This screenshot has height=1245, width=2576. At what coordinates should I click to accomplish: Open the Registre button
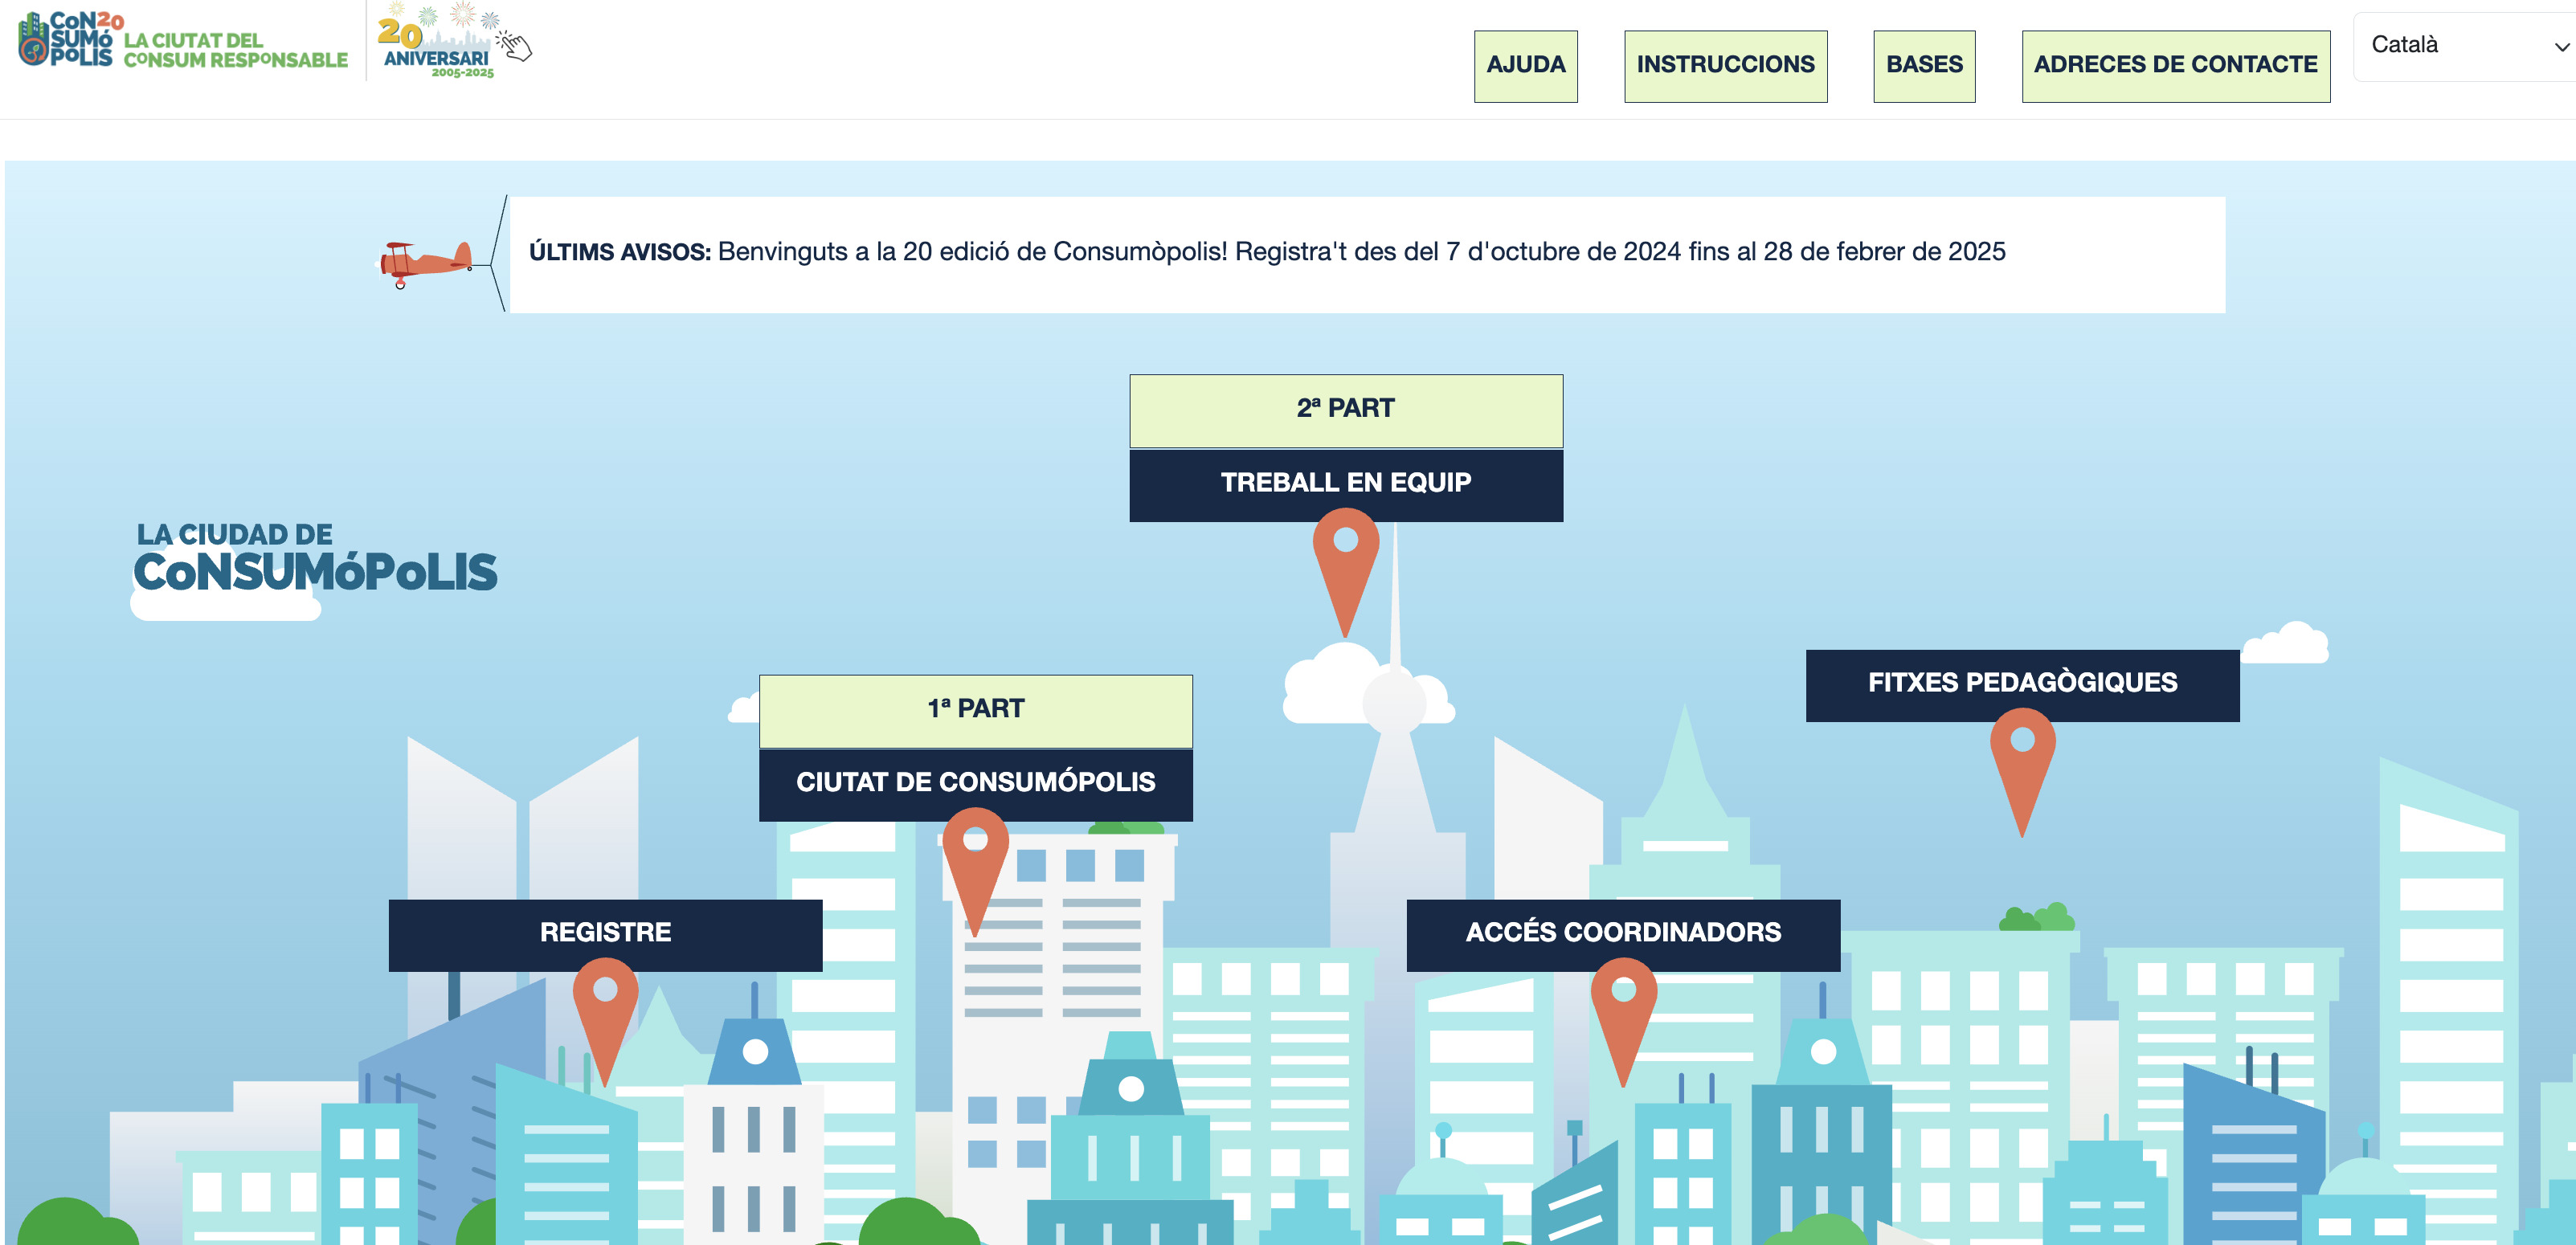tap(605, 935)
